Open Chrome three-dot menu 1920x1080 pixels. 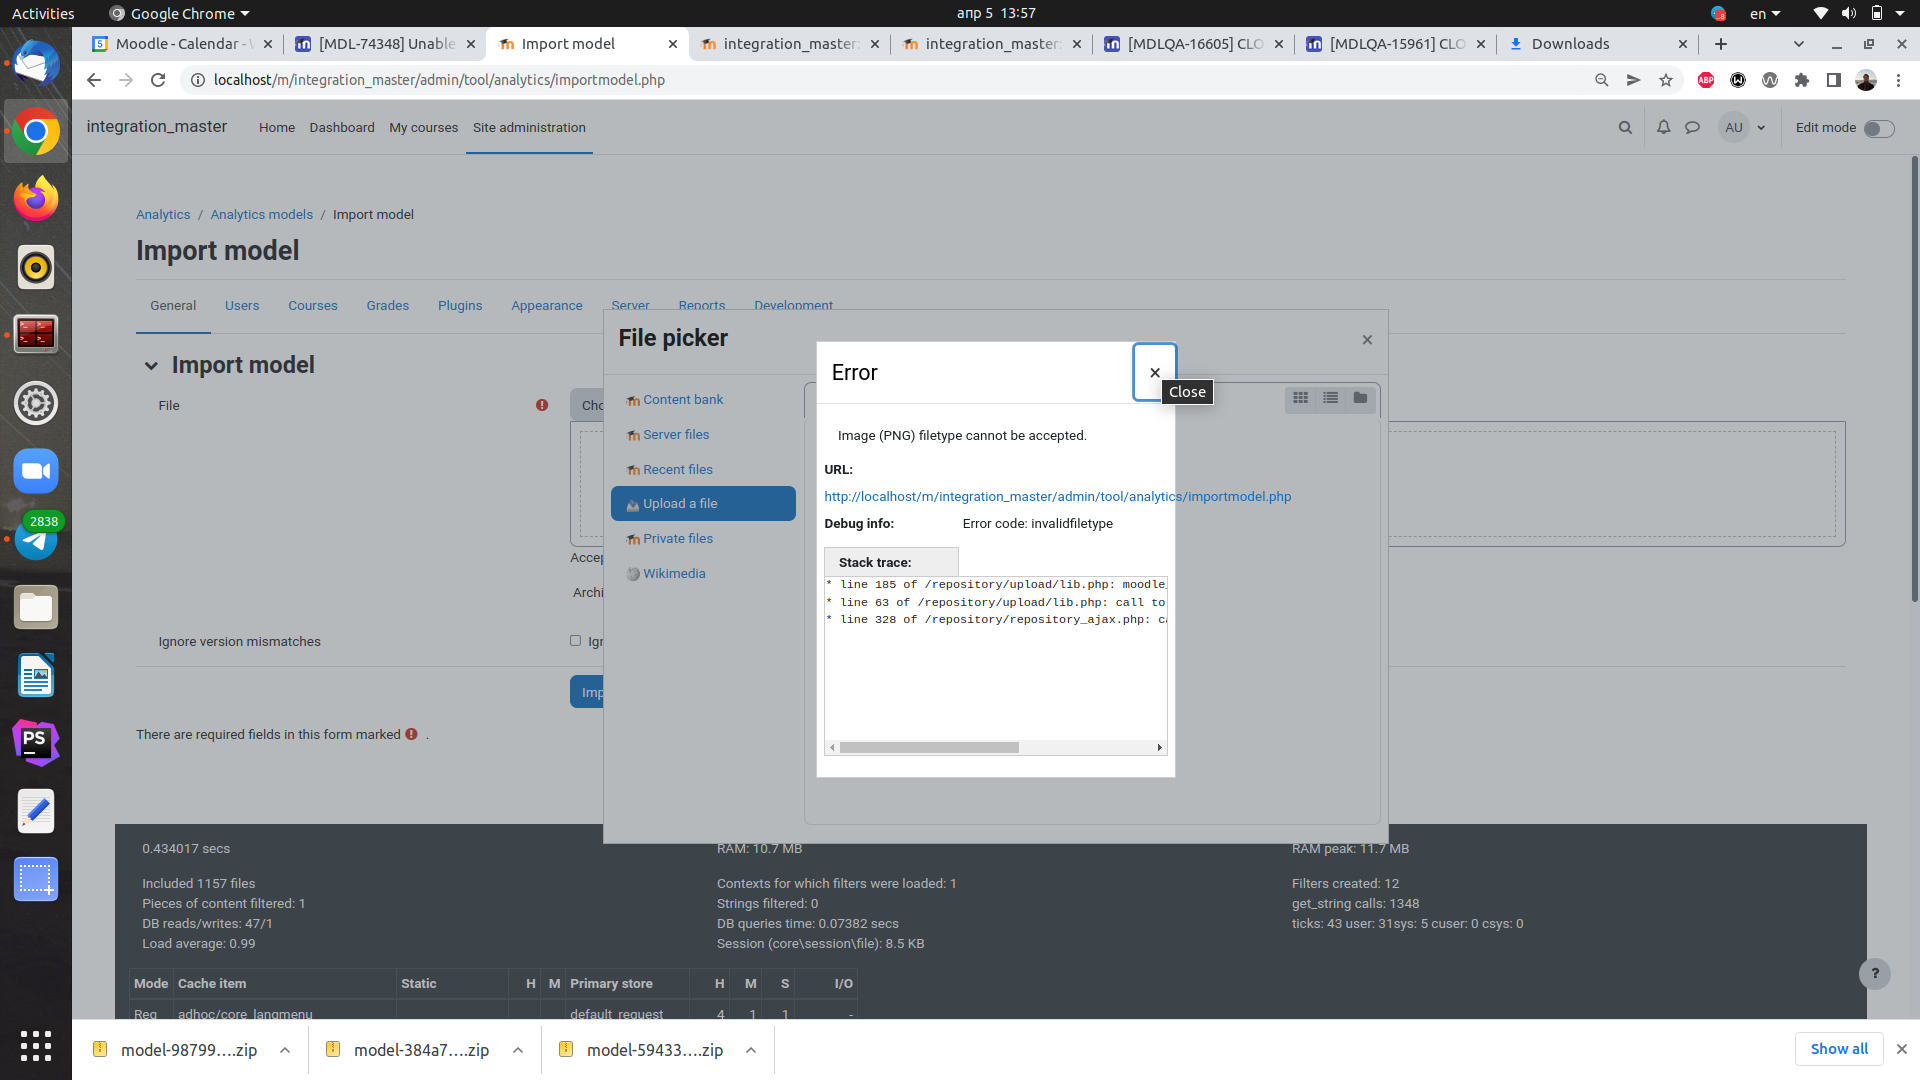coord(1898,80)
